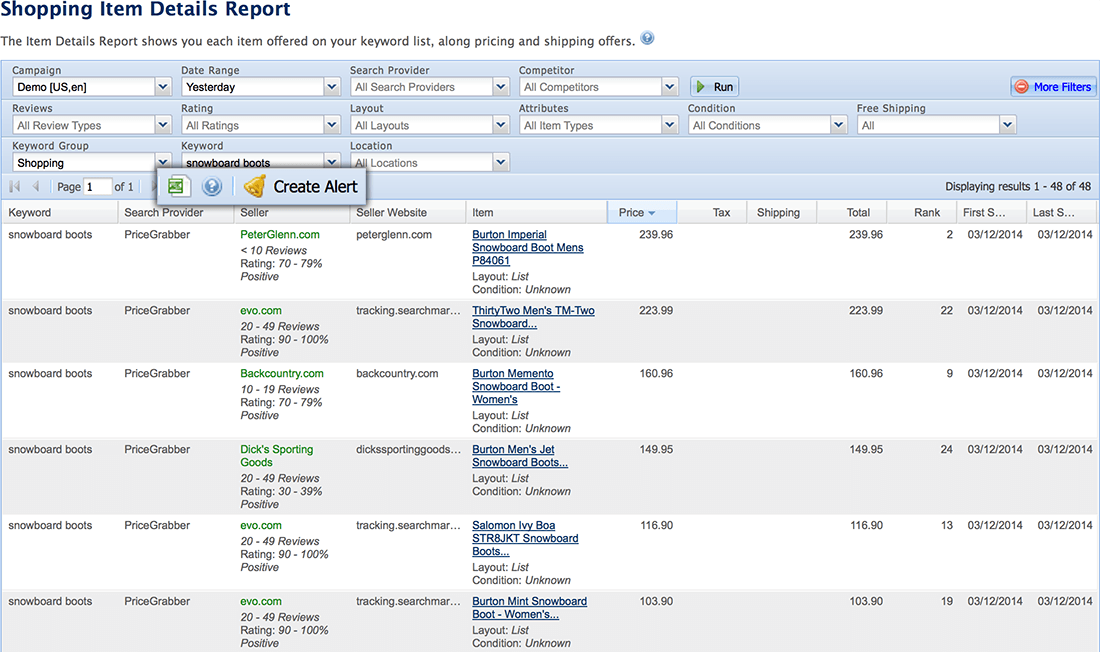1100x652 pixels.
Task: Sort by the Seller column header
Action: coord(292,212)
